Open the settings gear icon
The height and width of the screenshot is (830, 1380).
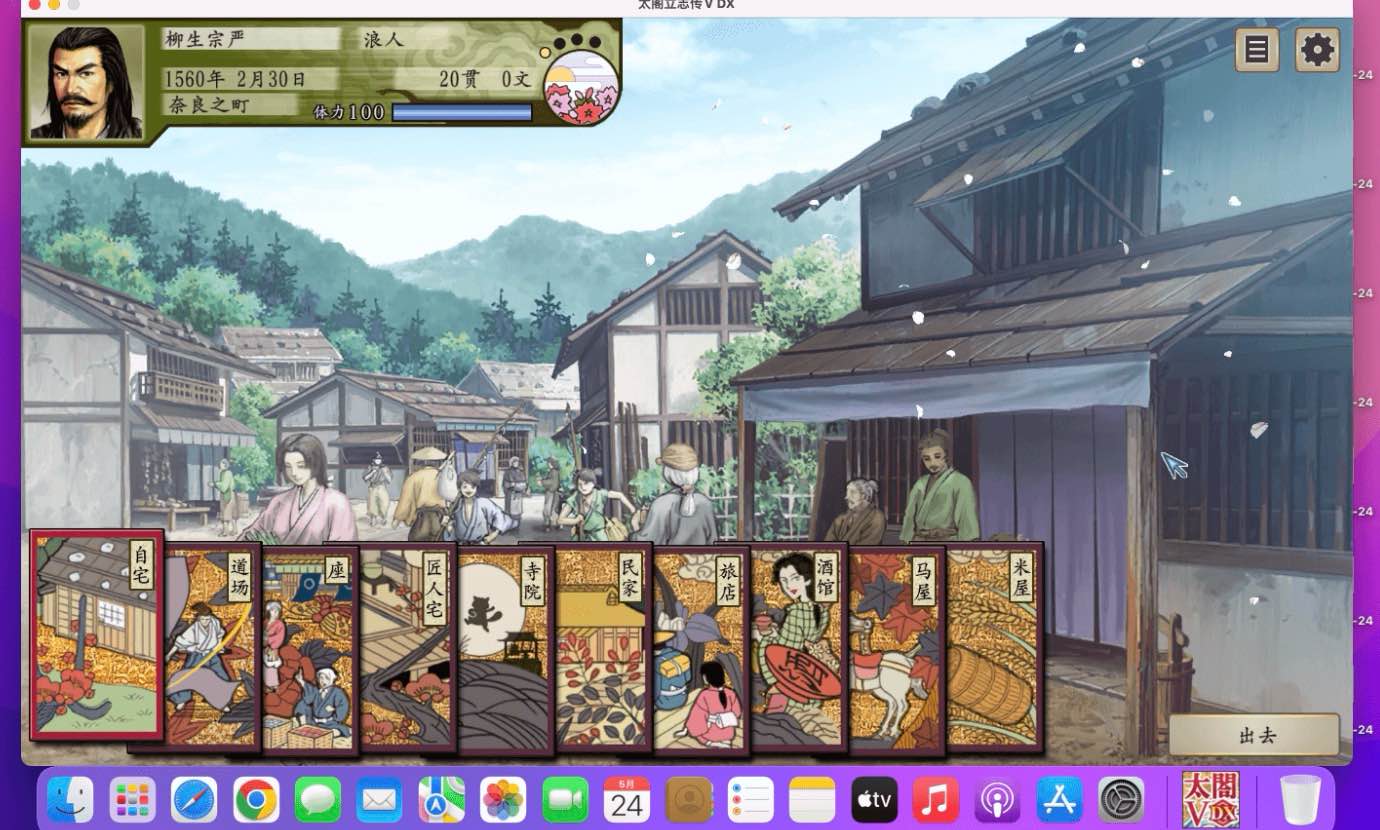(1317, 50)
